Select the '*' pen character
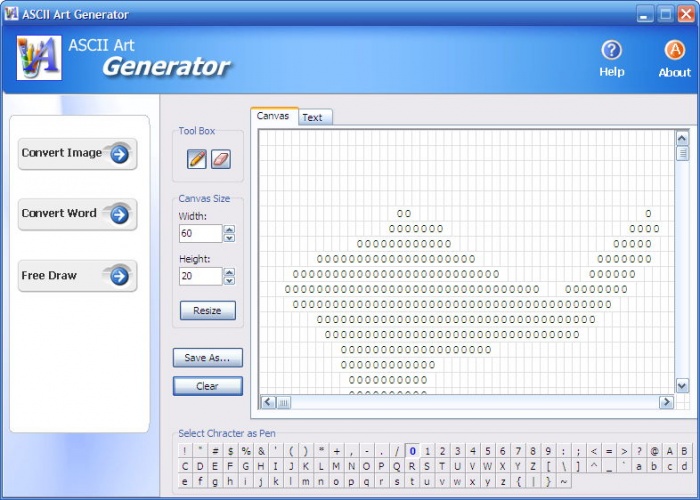The image size is (700, 500). [x=321, y=451]
